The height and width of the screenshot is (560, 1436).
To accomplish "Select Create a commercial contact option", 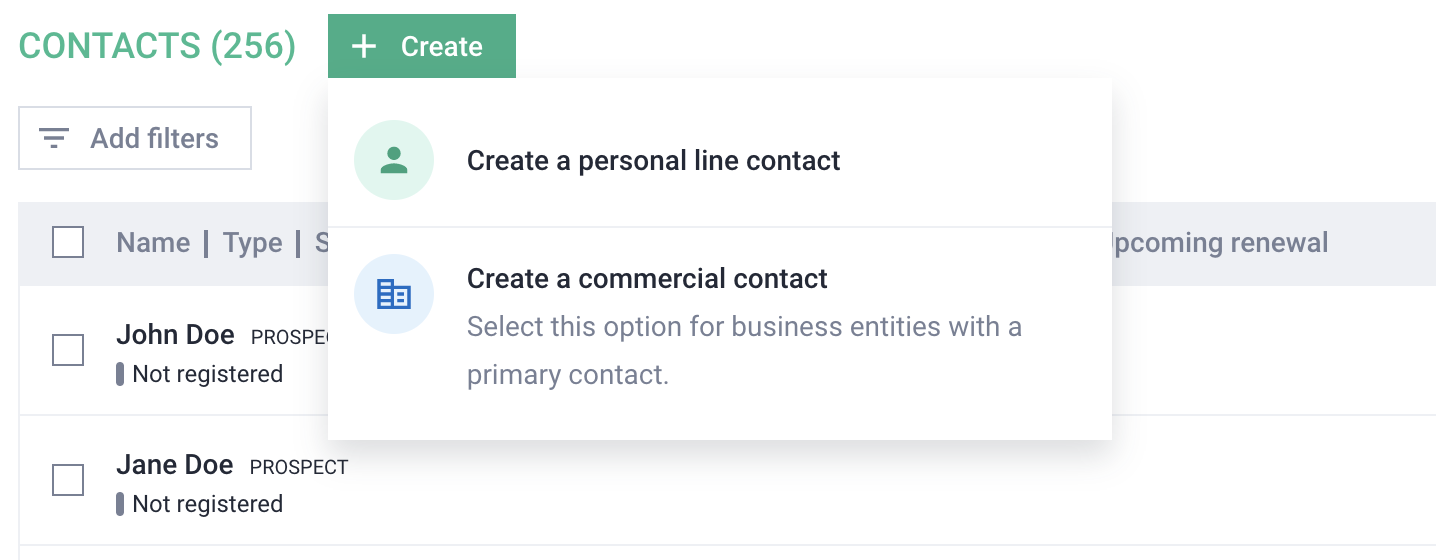I will 647,279.
